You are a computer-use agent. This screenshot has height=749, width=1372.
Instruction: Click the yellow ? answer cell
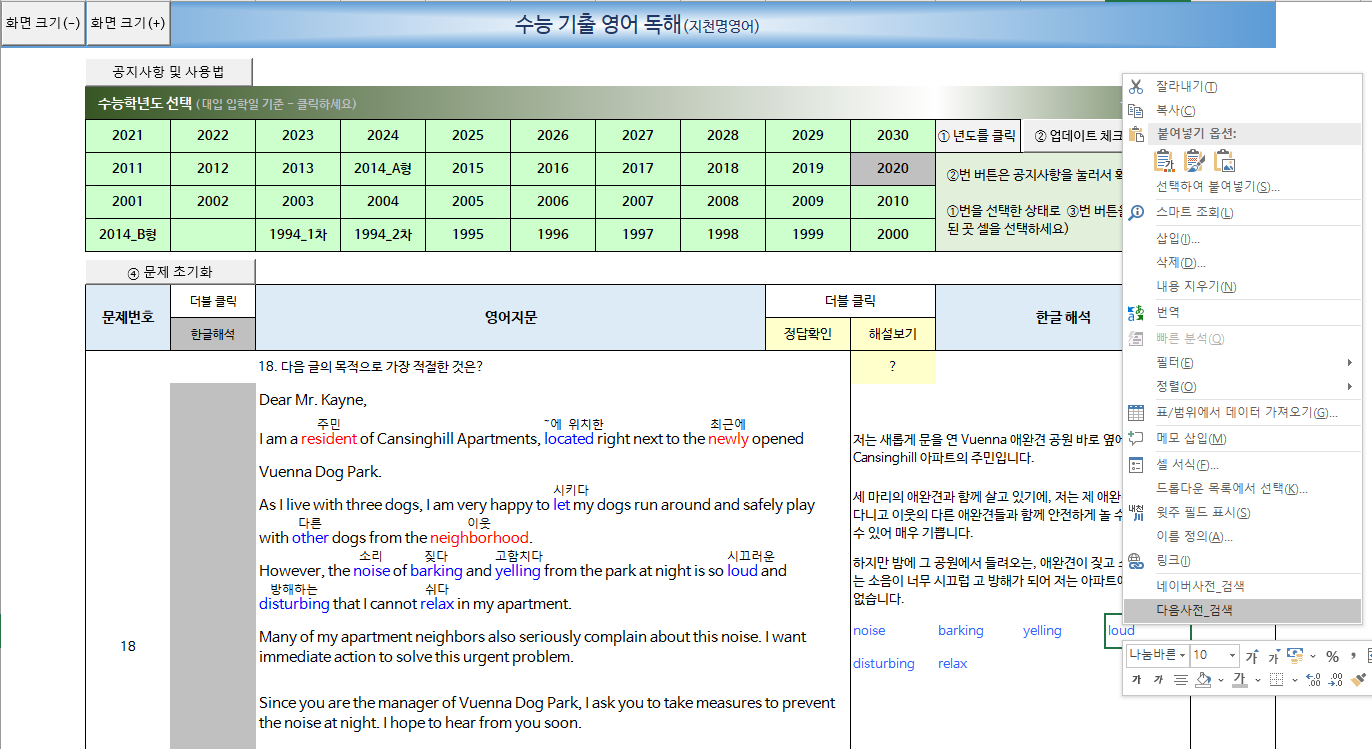[x=893, y=367]
